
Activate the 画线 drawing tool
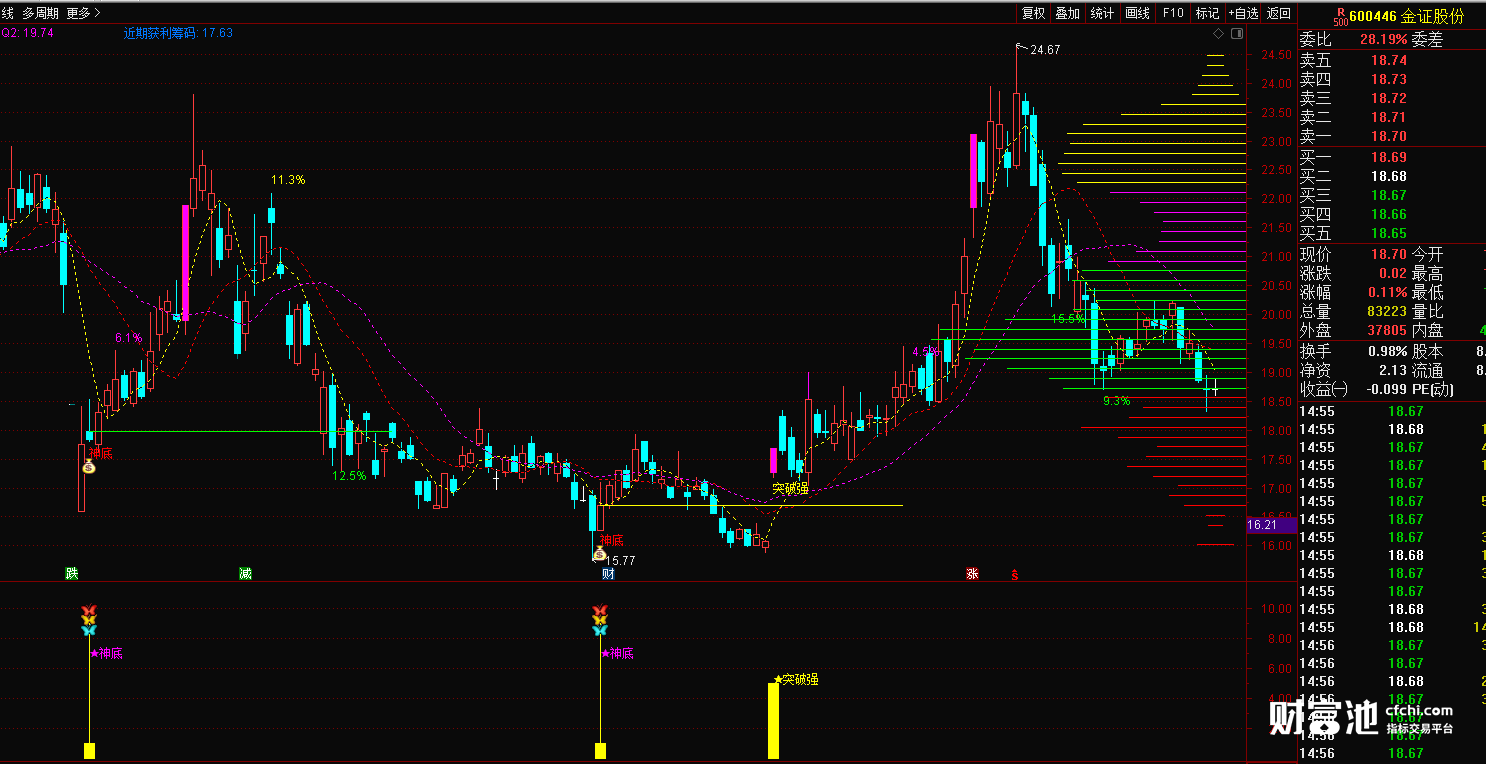coord(1138,13)
